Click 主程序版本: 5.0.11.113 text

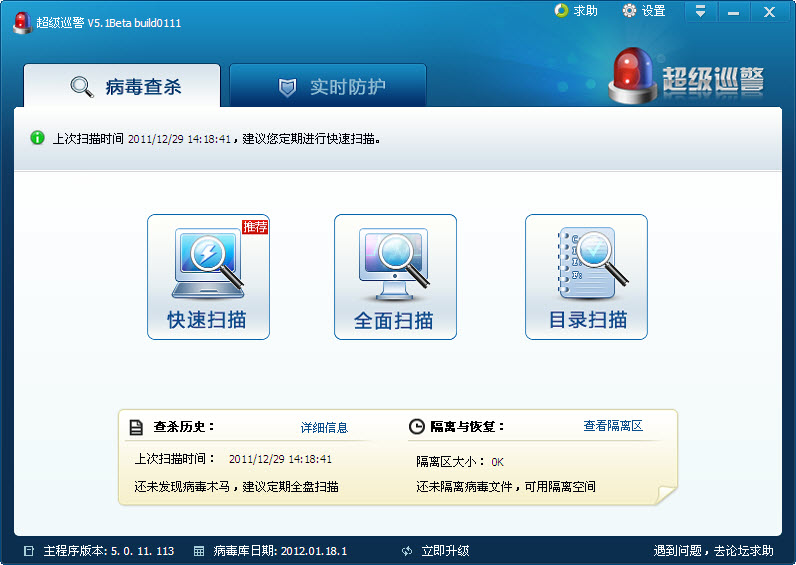(109, 551)
